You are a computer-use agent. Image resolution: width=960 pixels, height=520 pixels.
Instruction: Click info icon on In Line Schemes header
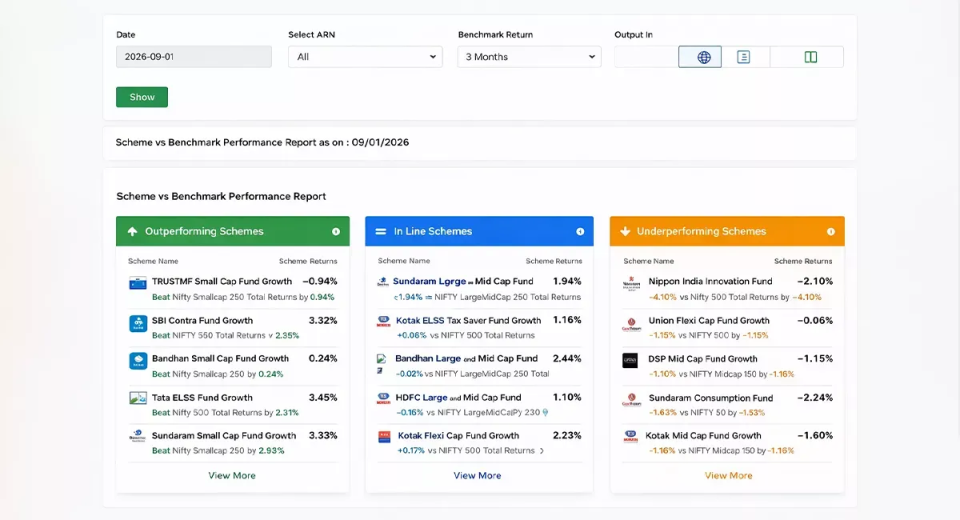[580, 232]
